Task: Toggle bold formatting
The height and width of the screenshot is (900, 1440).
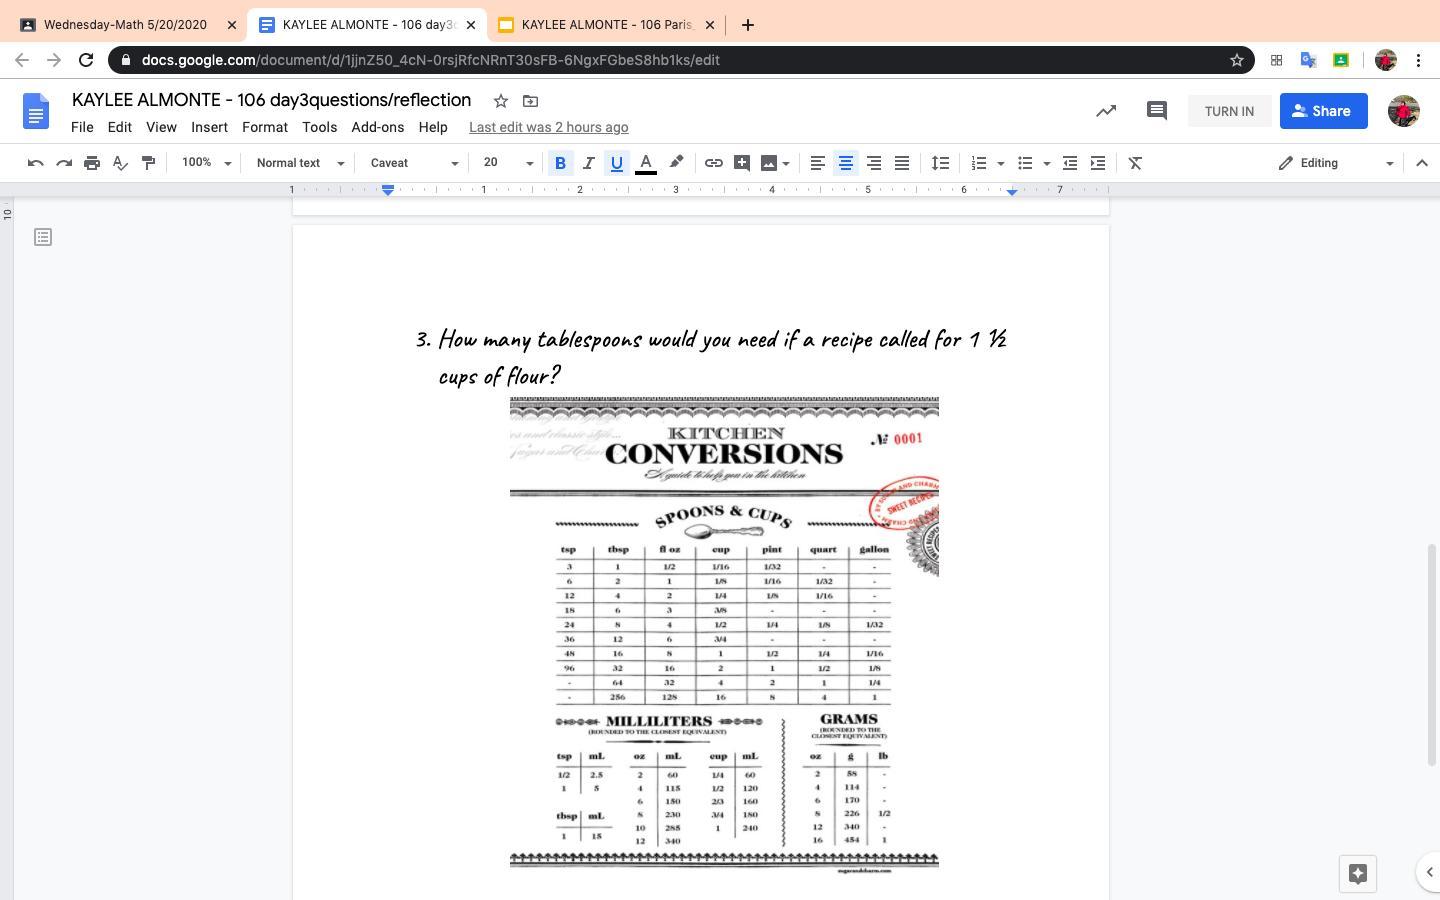Action: coord(561,163)
